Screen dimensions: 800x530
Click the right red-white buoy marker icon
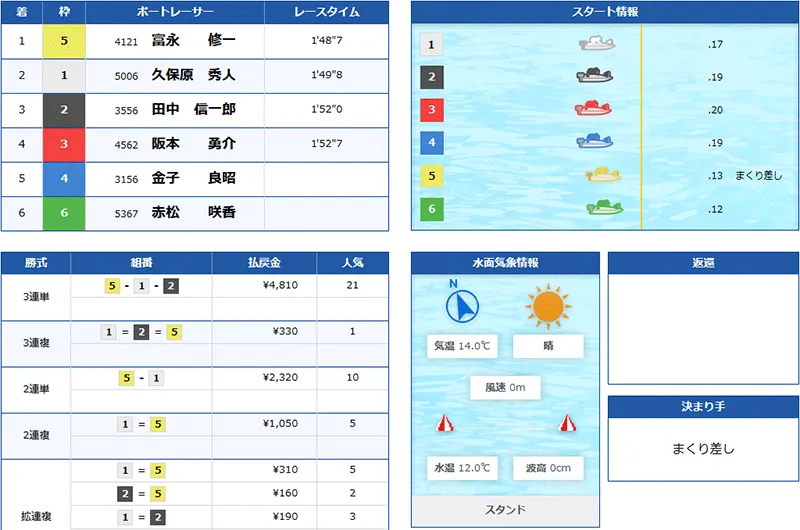point(567,423)
